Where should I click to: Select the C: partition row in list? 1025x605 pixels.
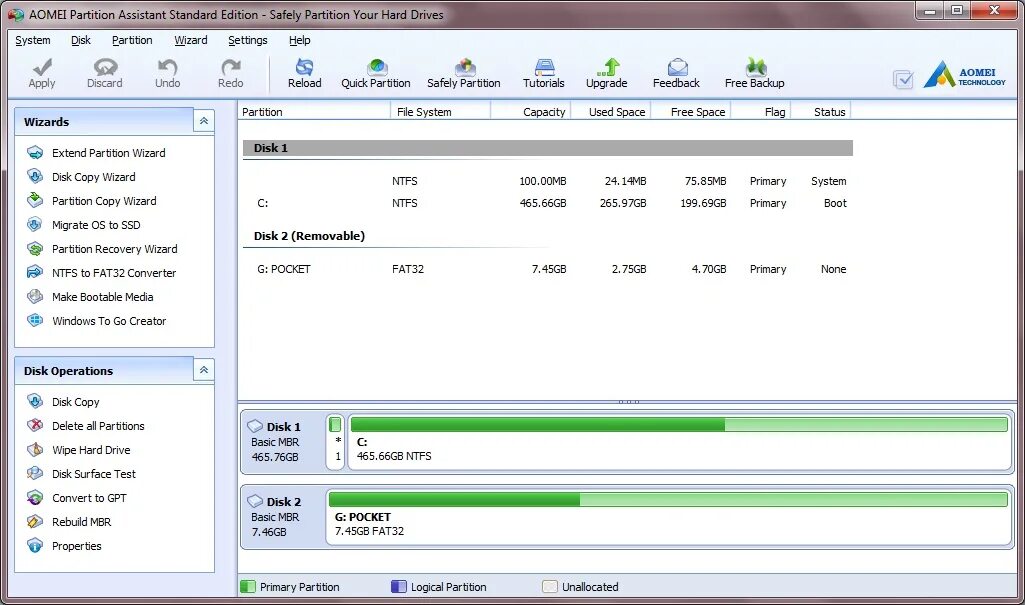(548, 203)
